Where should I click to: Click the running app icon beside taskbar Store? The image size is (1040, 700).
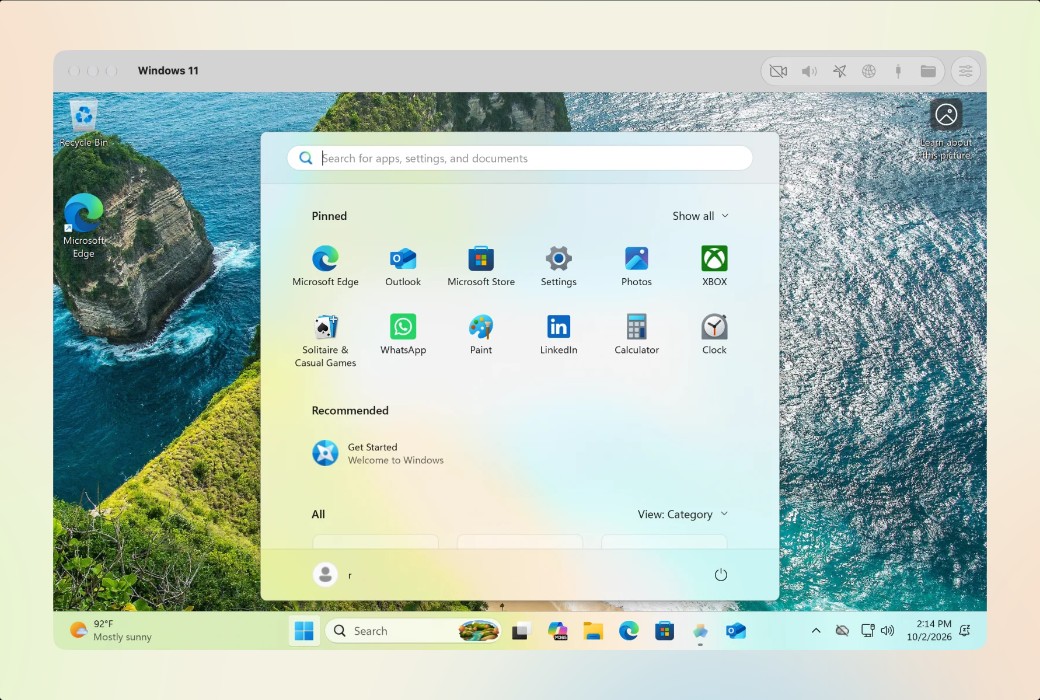(700, 631)
